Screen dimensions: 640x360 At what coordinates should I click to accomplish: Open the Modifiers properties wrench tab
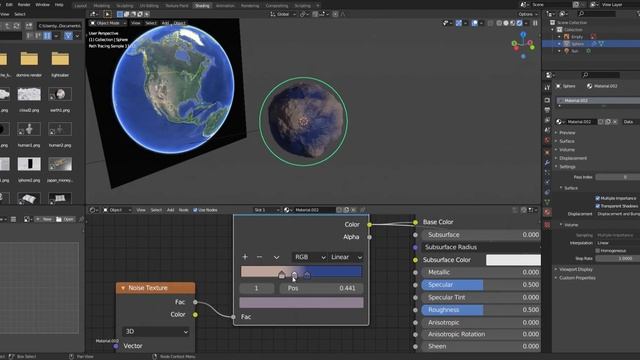click(x=547, y=162)
